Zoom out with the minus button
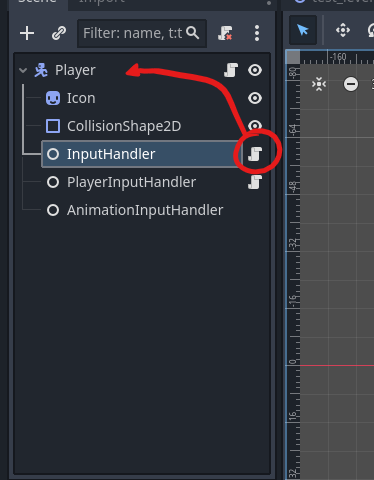Image resolution: width=374 pixels, height=480 pixels. click(x=351, y=84)
